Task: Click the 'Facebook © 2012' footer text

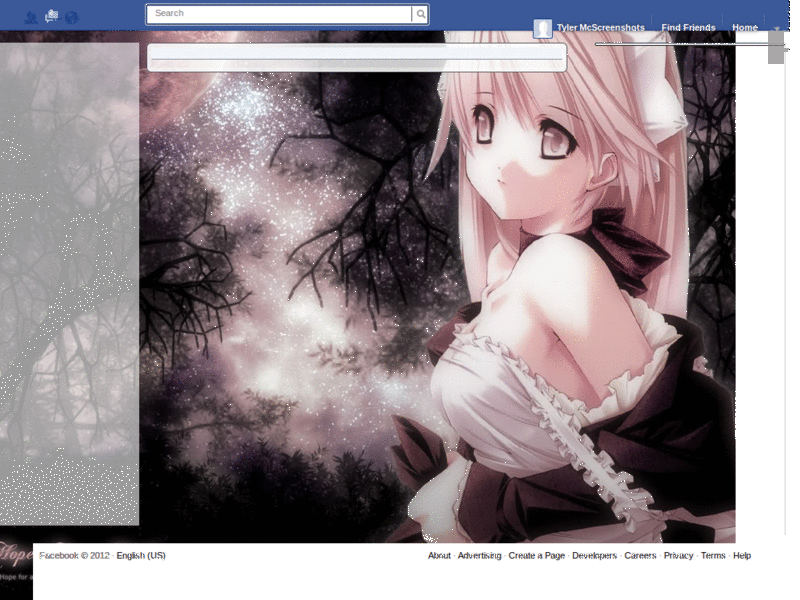Action: click(74, 556)
